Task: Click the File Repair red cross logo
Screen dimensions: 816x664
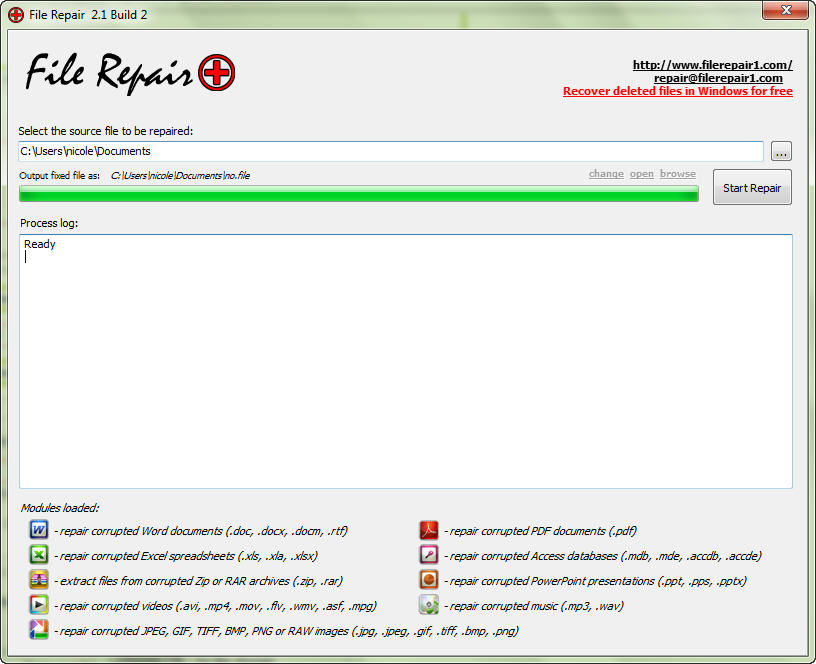Action: (216, 72)
